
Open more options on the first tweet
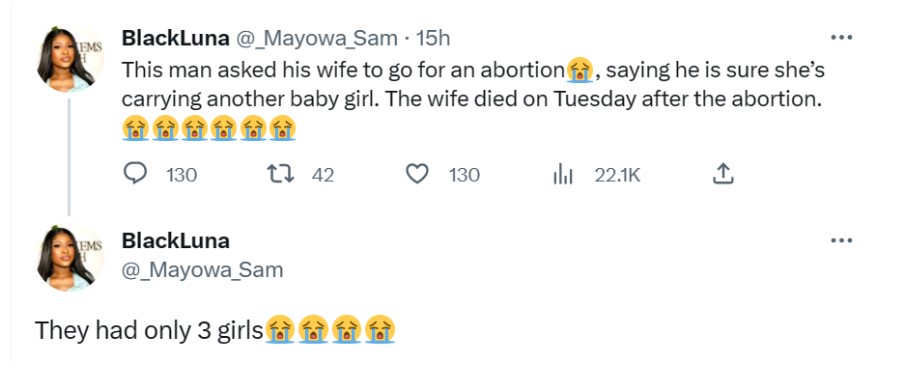[841, 38]
